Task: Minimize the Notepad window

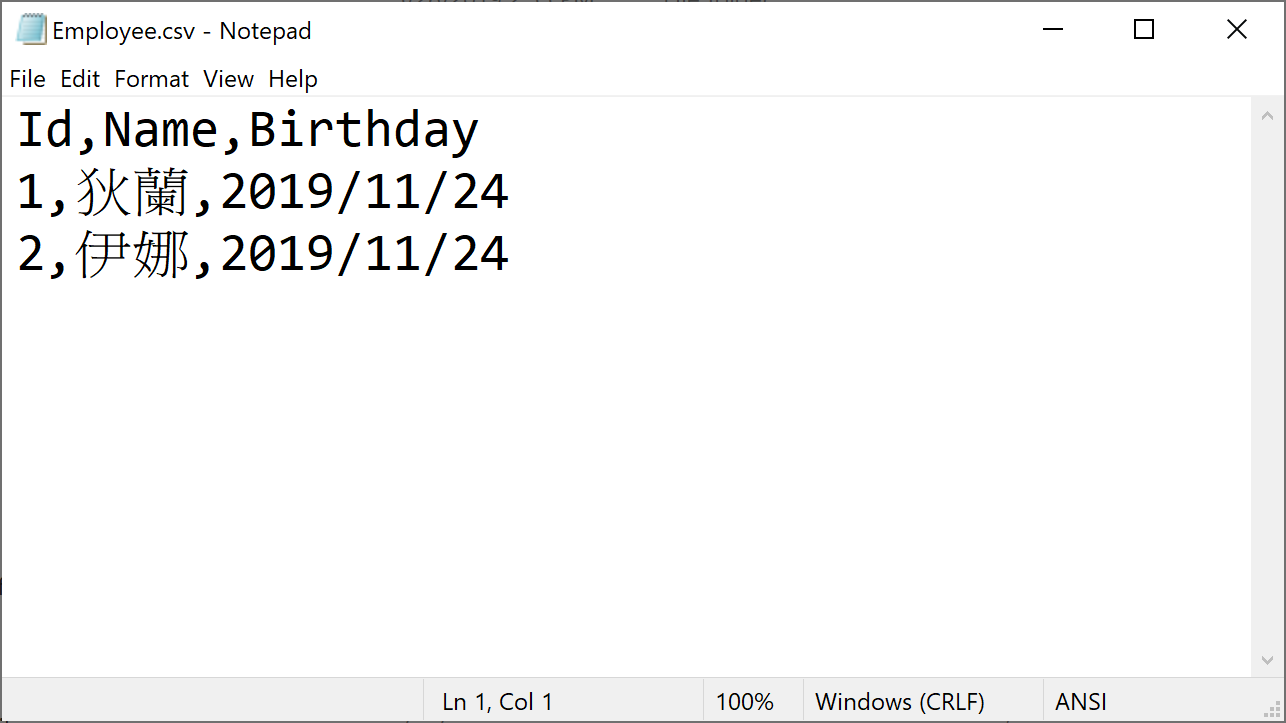Action: pos(1052,30)
